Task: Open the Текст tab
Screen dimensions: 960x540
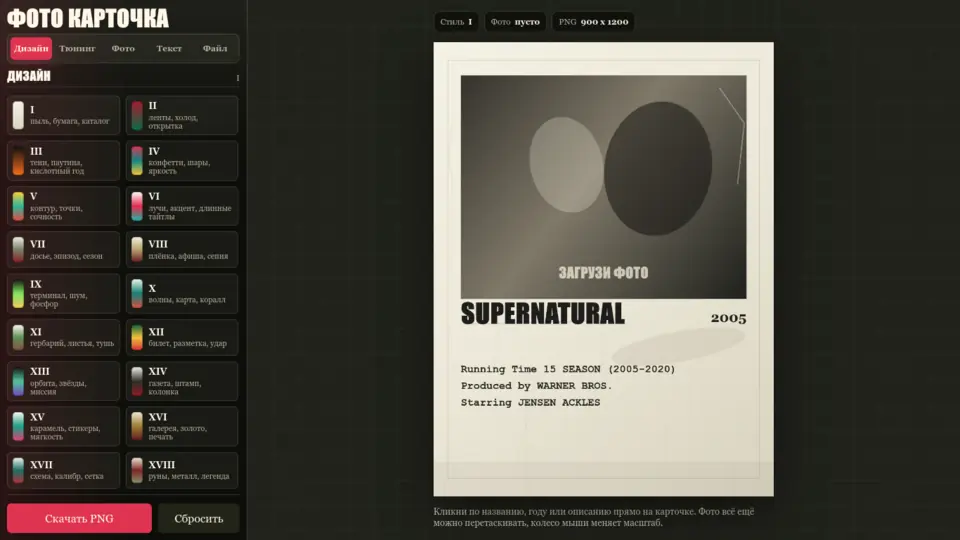Action: point(169,49)
